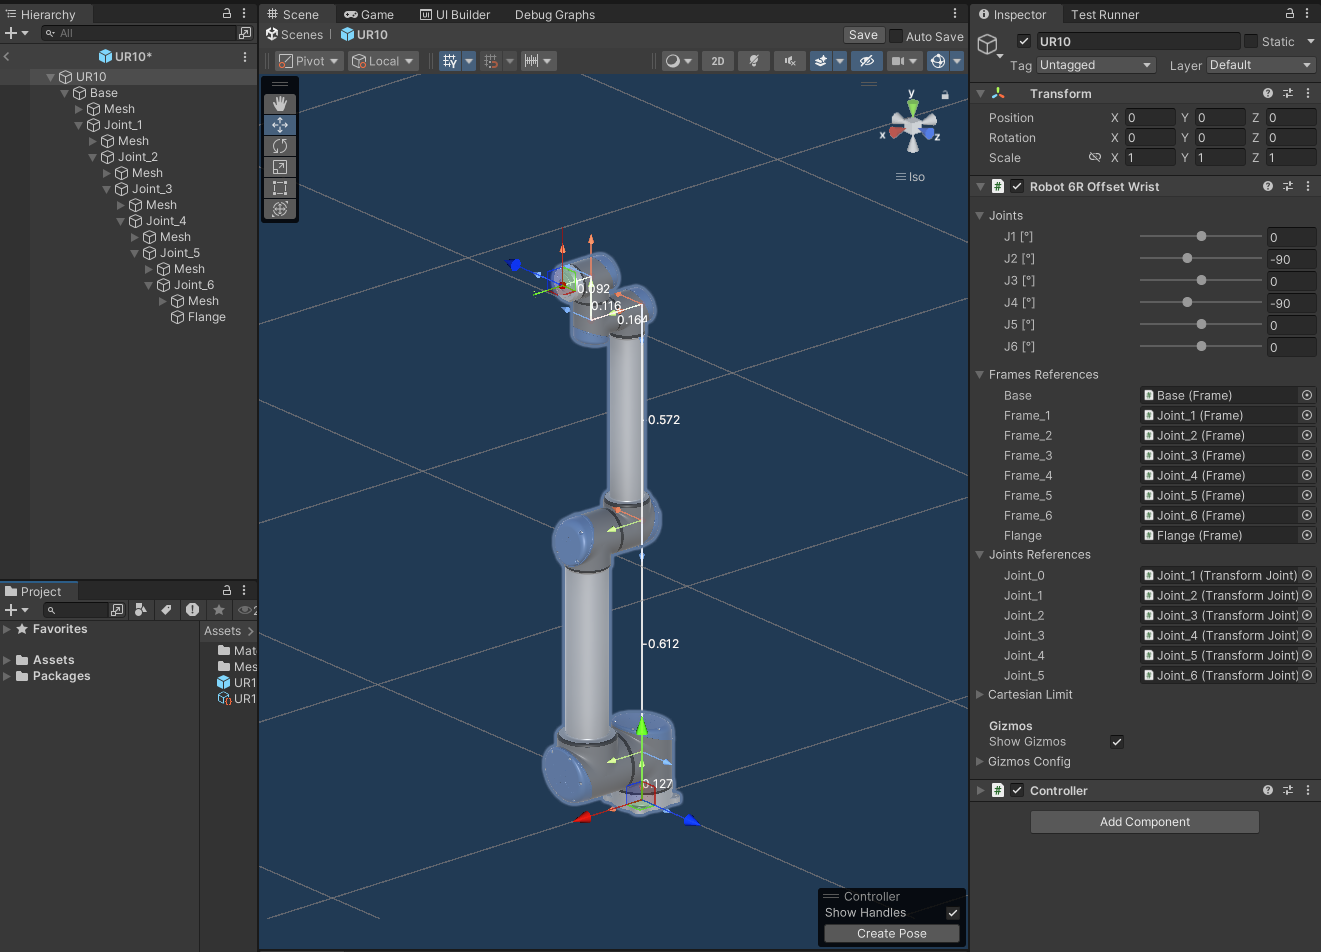The width and height of the screenshot is (1321, 952).
Task: Toggle grid snapping icon in Scene toolbar
Action: coord(491,61)
